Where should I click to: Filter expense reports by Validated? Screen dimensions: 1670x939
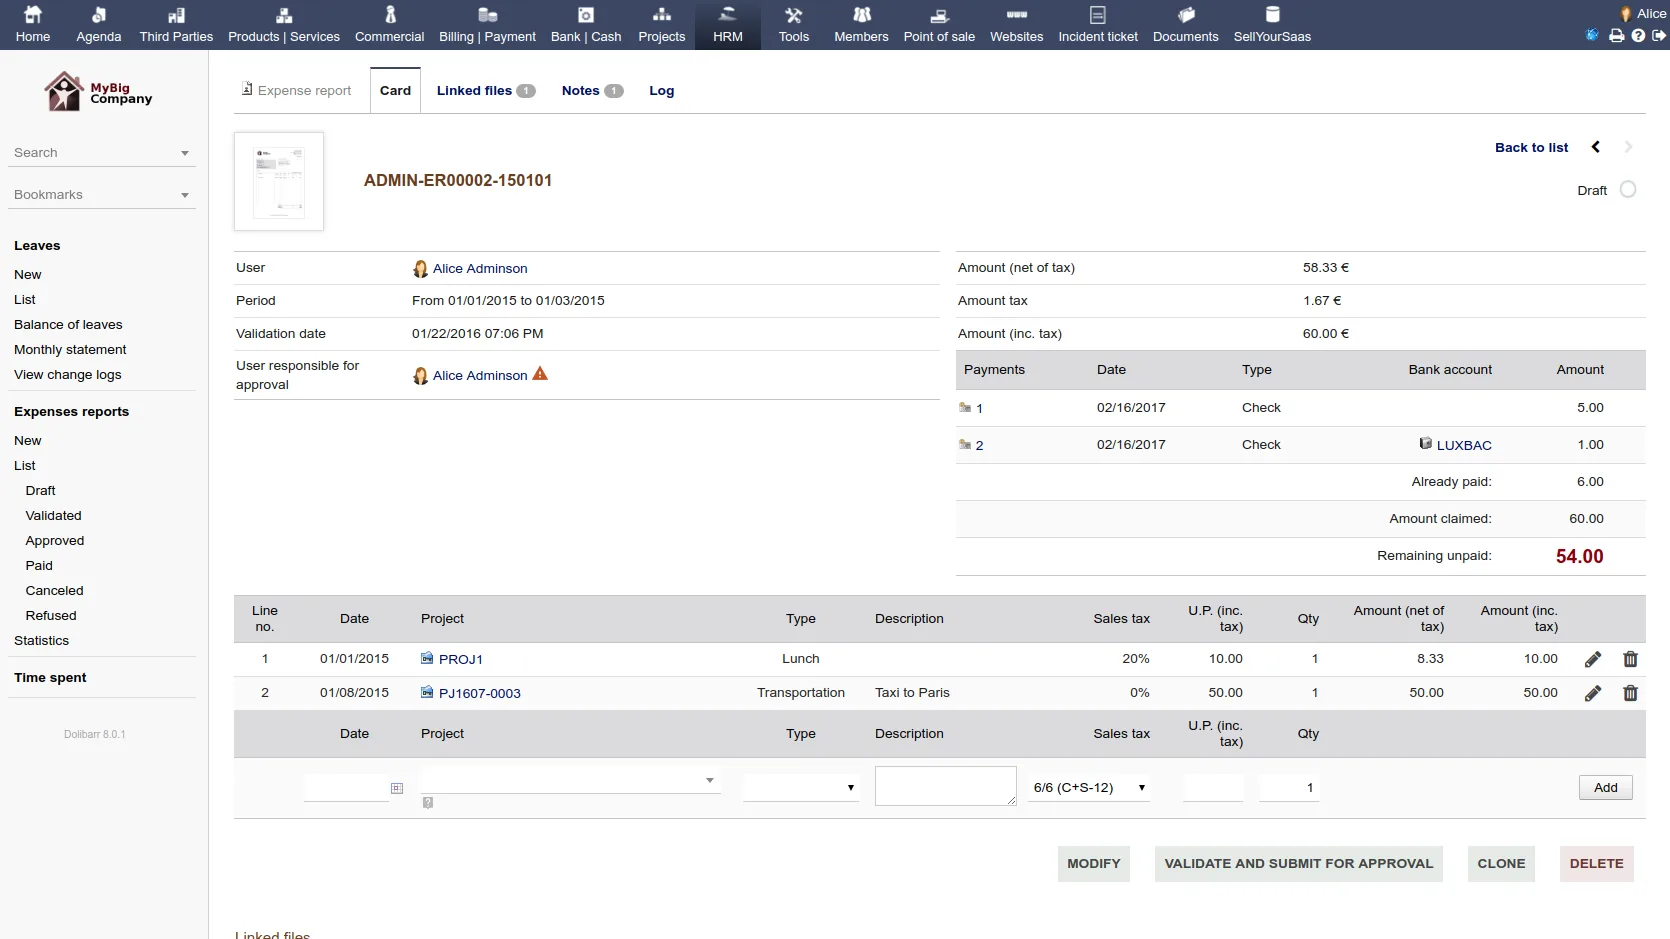pyautogui.click(x=53, y=515)
